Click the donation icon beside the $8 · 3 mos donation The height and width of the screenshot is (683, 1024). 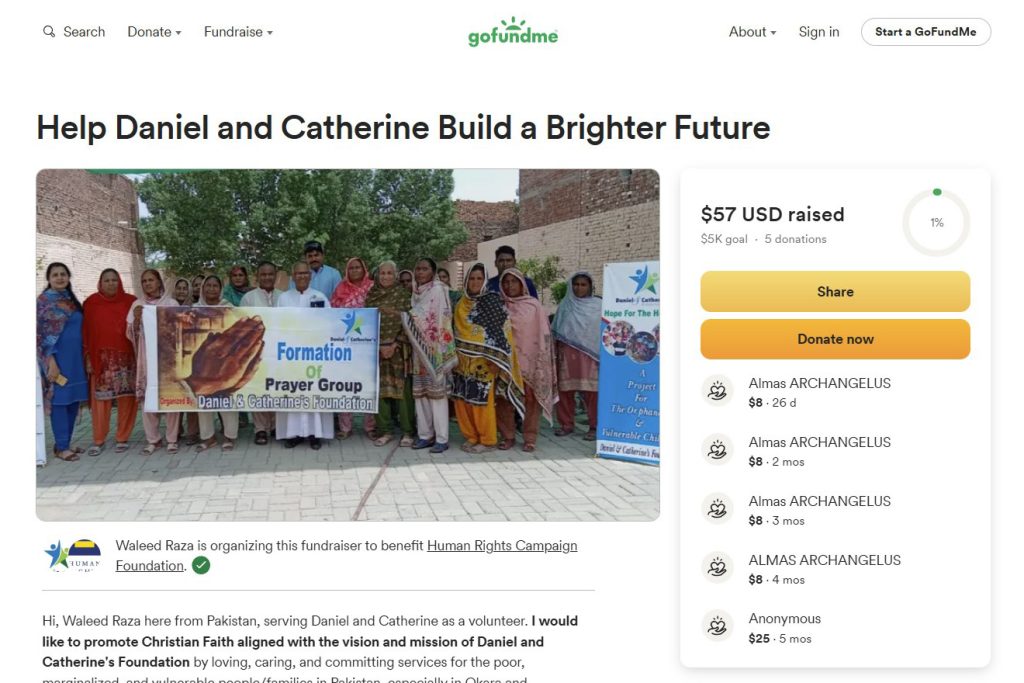click(717, 510)
